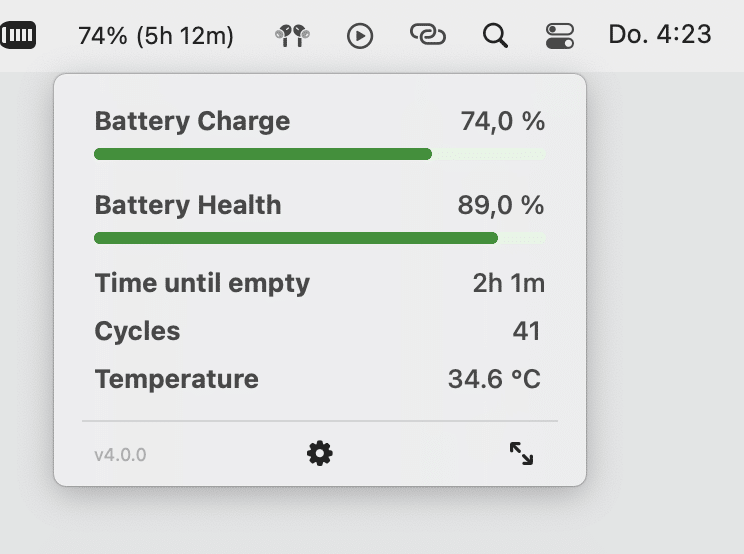This screenshot has height=554, width=744.
Task: Click the 89,0 % battery health value
Action: (501, 205)
